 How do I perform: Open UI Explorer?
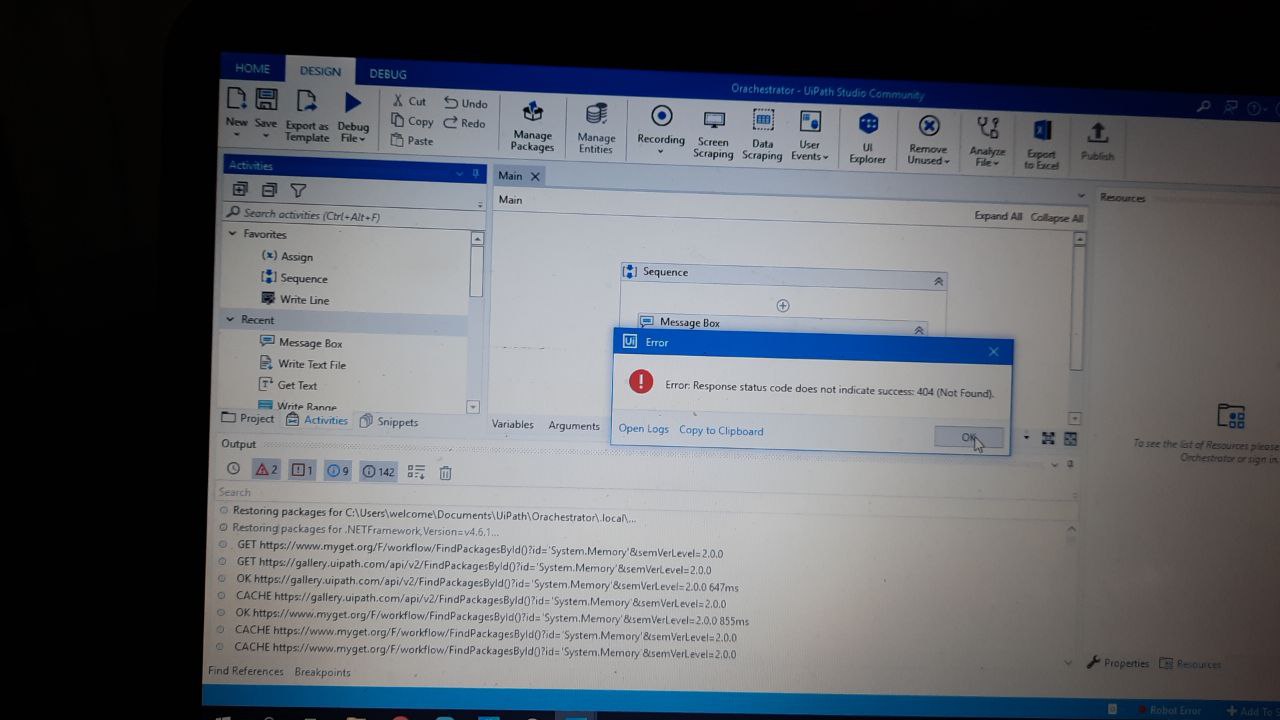pyautogui.click(x=868, y=138)
